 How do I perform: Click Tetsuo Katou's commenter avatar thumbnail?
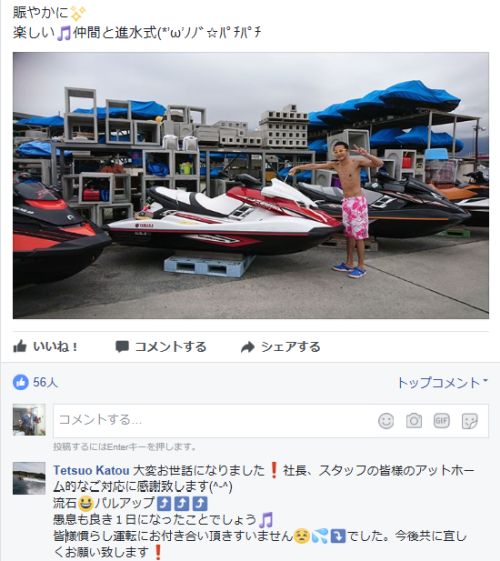[29, 478]
